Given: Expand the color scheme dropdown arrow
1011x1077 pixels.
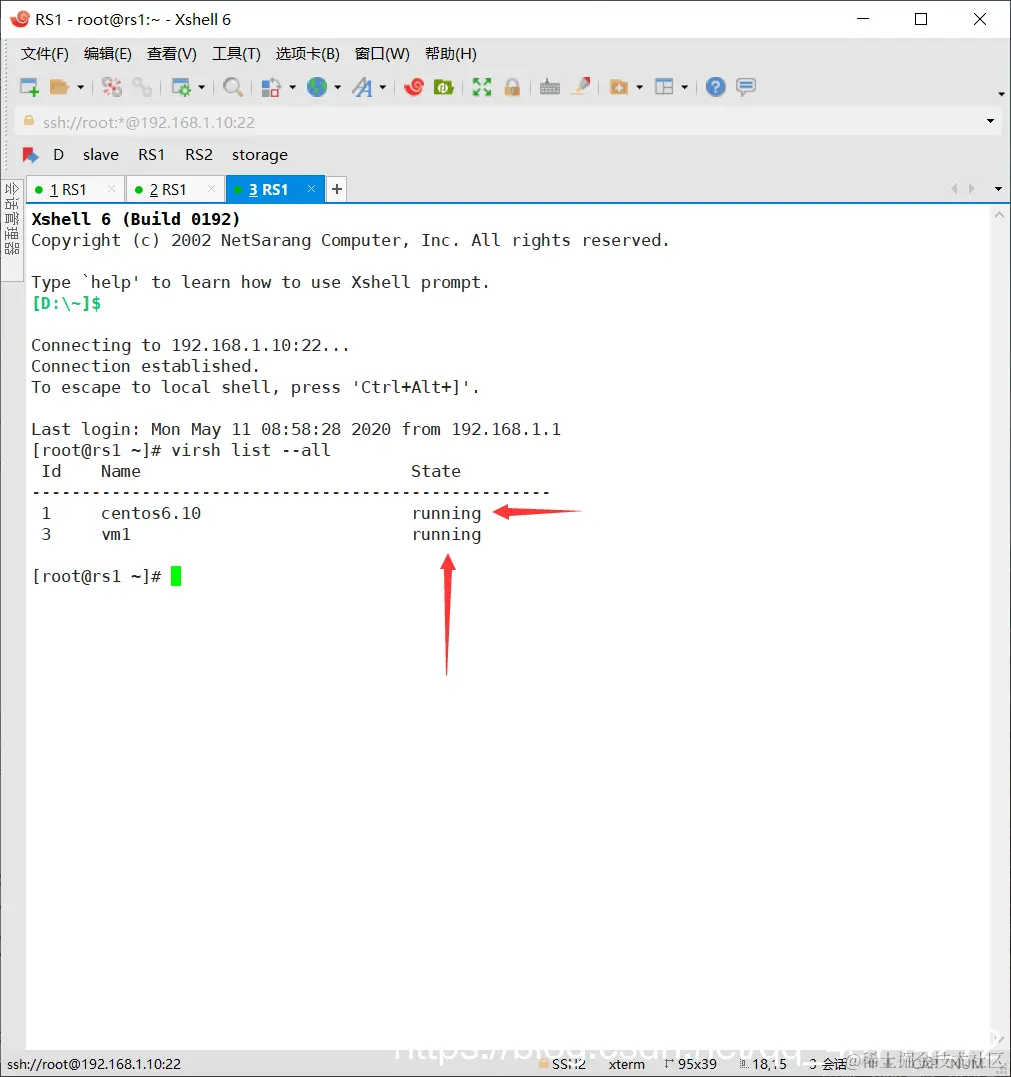Looking at the screenshot, I should click(293, 87).
